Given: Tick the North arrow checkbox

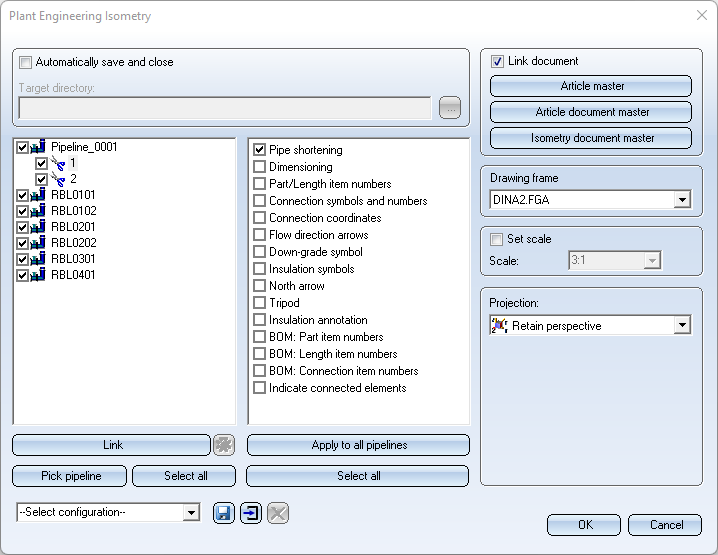Looking at the screenshot, I should (x=260, y=286).
